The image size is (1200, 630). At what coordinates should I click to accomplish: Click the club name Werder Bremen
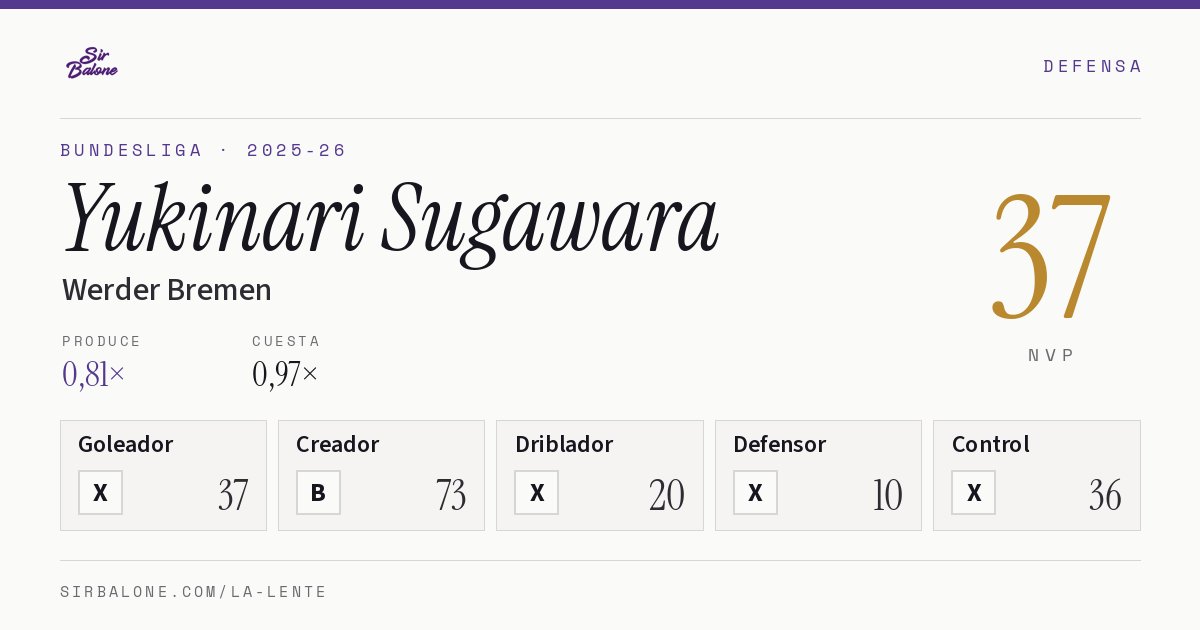[167, 290]
